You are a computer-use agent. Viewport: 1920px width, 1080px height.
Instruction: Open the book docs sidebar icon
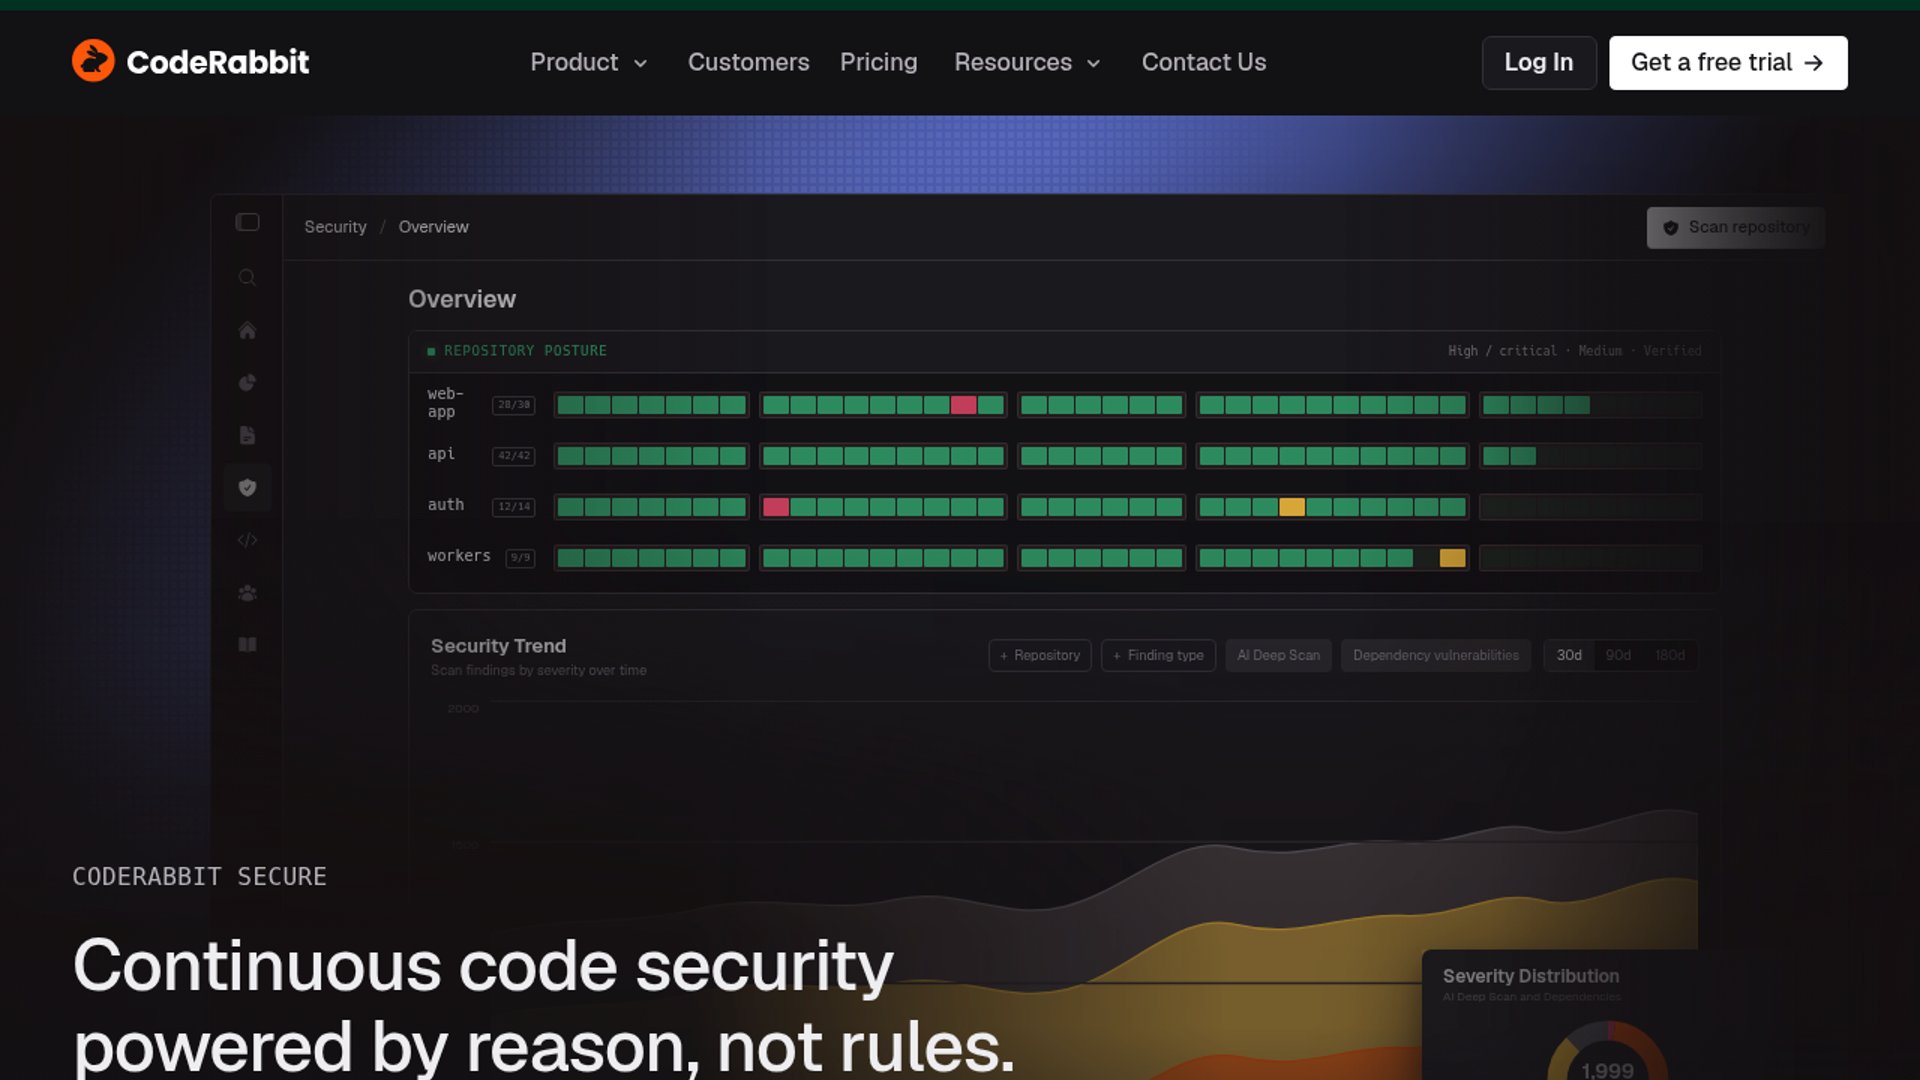coord(247,645)
